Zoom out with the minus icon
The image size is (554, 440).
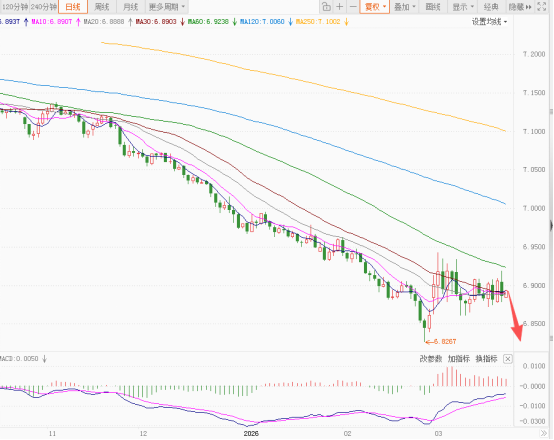[353, 7]
